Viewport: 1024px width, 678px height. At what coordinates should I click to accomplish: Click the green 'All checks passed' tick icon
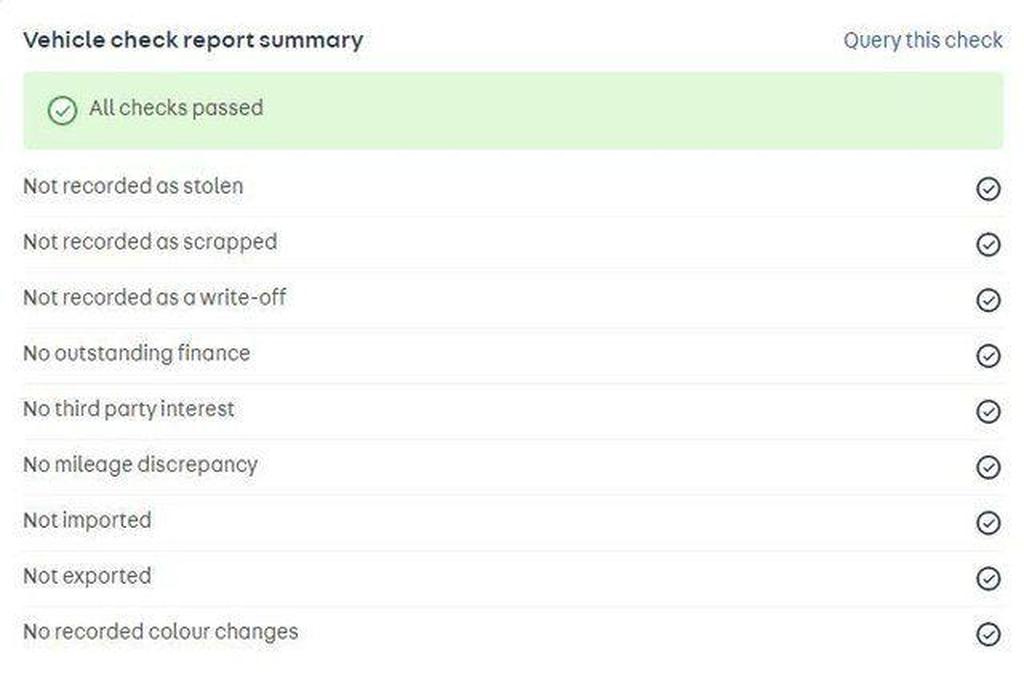pos(62,110)
